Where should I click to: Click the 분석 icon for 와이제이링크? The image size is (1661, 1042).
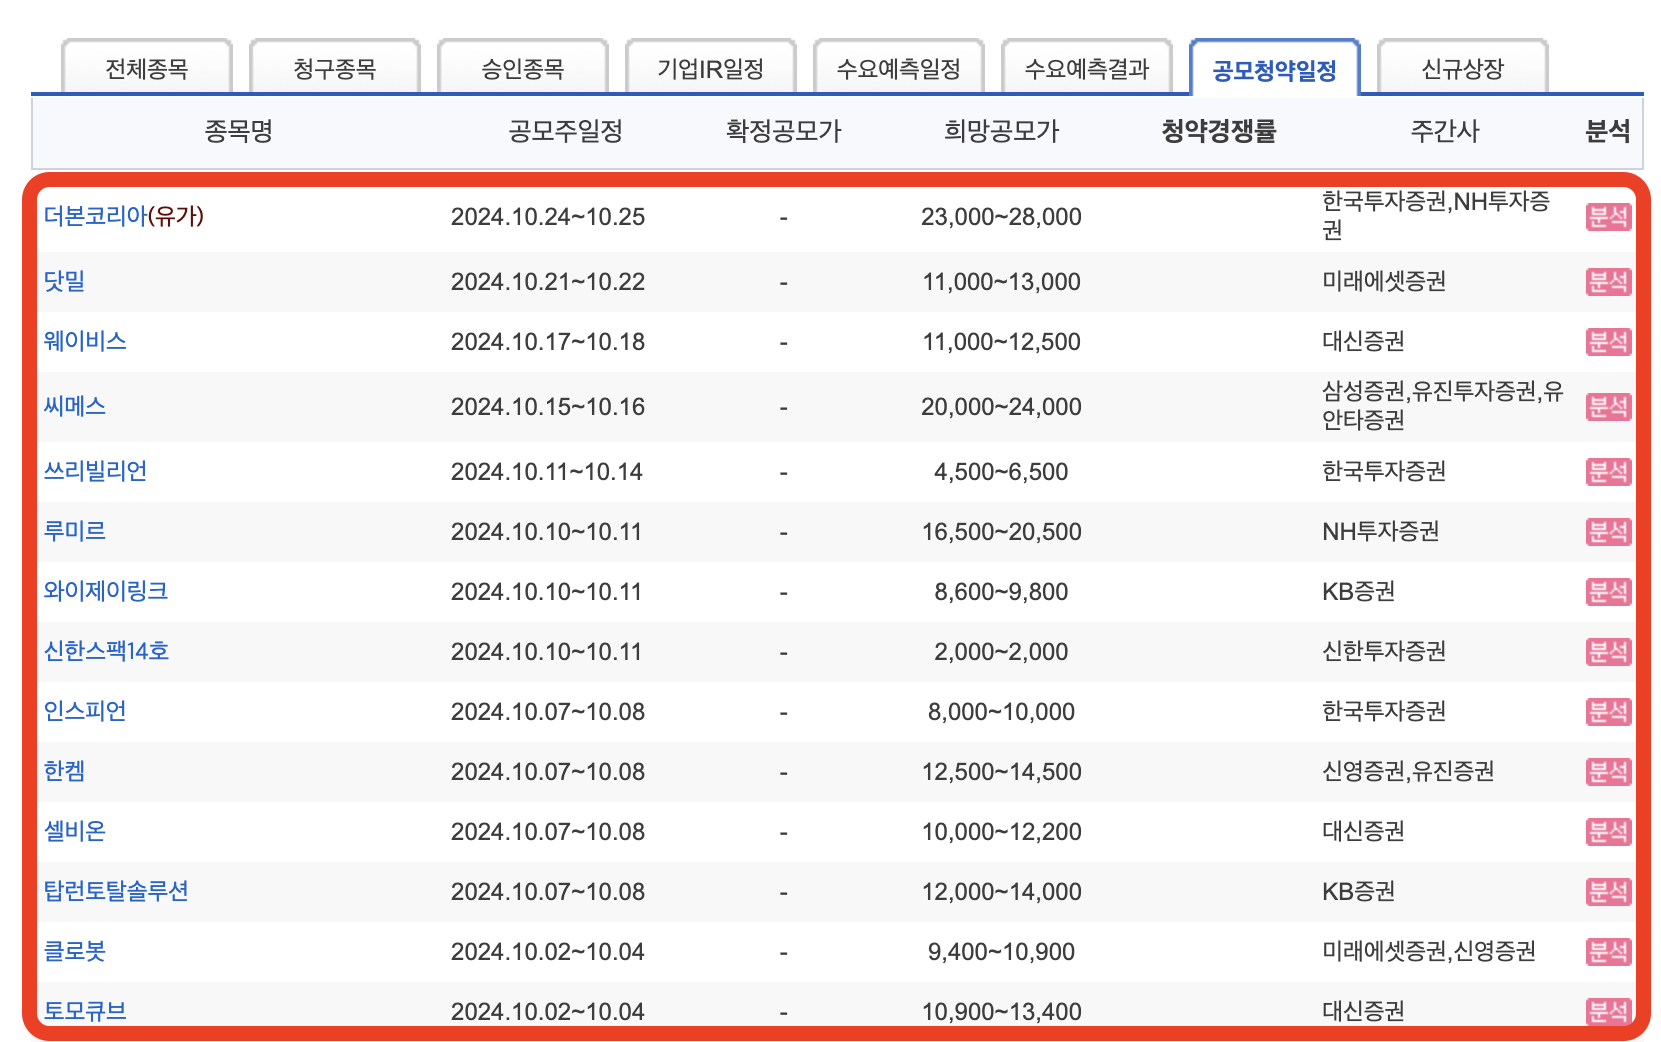(1608, 592)
